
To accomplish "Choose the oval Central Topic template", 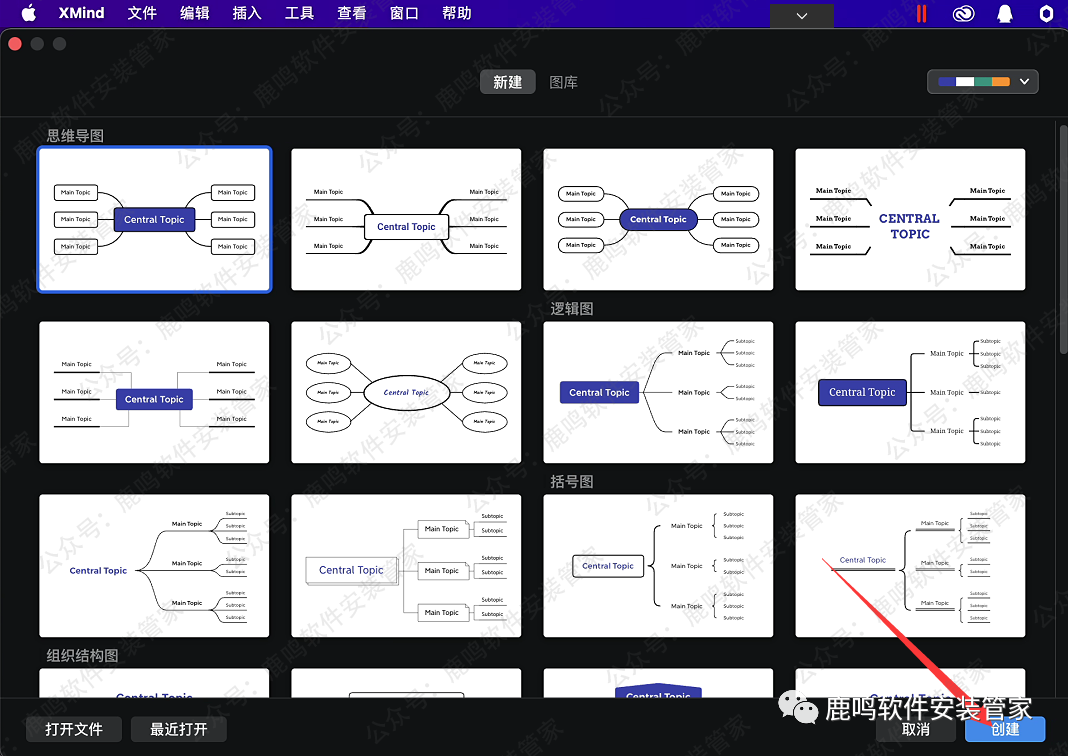I will coord(406,392).
